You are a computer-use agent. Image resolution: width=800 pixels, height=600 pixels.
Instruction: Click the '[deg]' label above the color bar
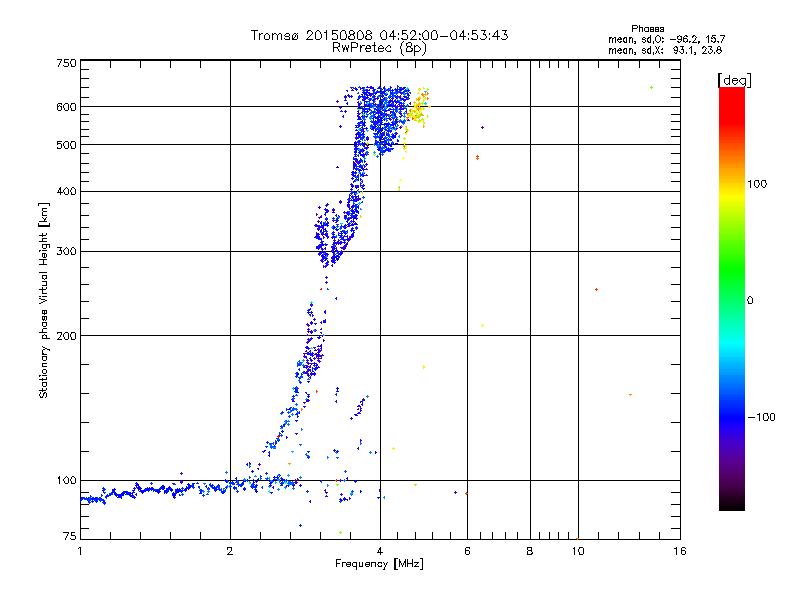point(734,80)
